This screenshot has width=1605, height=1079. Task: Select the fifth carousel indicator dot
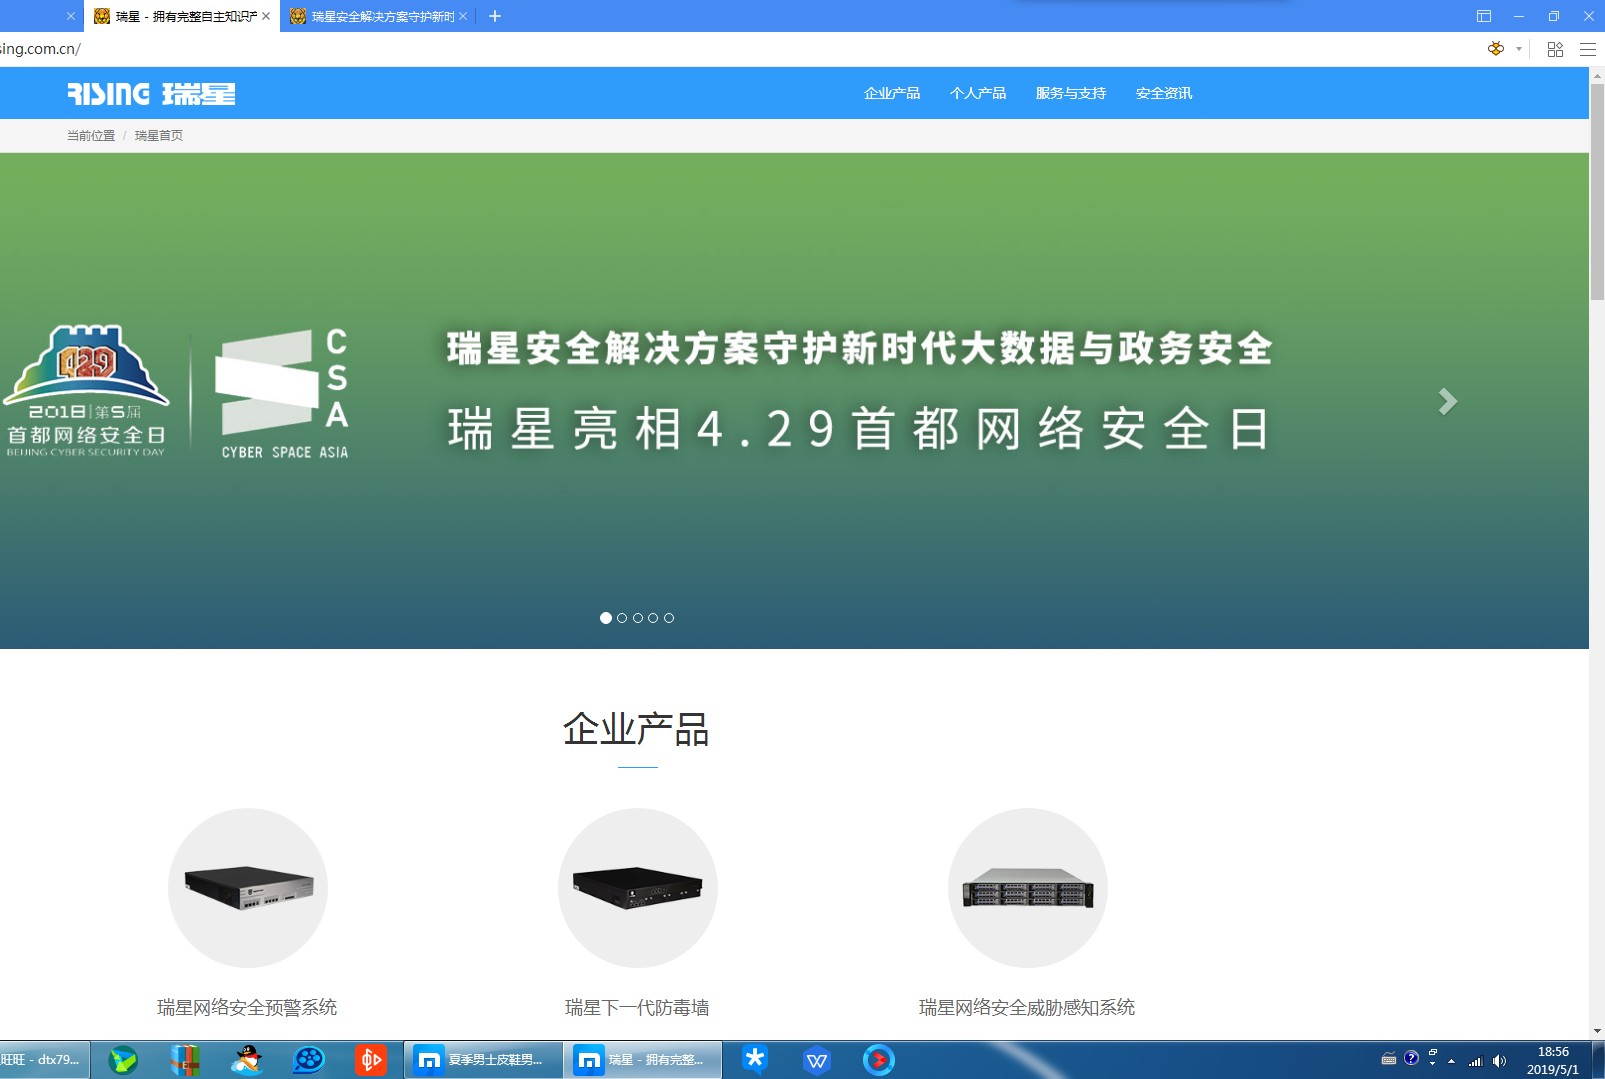point(669,618)
